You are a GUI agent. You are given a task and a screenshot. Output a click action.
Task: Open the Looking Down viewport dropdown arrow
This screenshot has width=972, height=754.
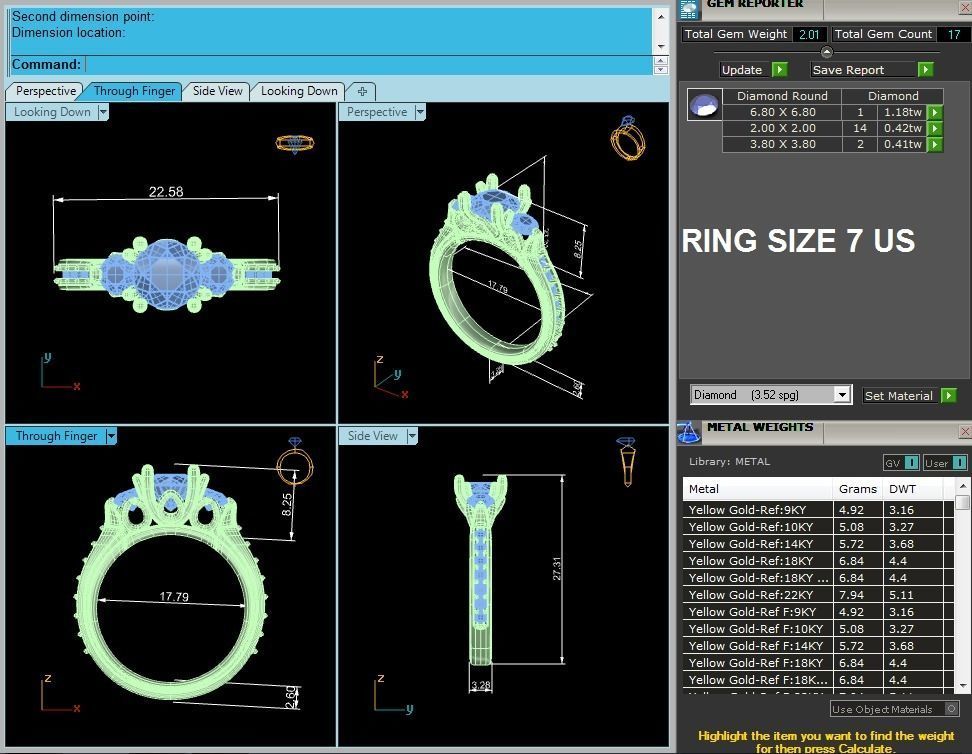[x=103, y=112]
